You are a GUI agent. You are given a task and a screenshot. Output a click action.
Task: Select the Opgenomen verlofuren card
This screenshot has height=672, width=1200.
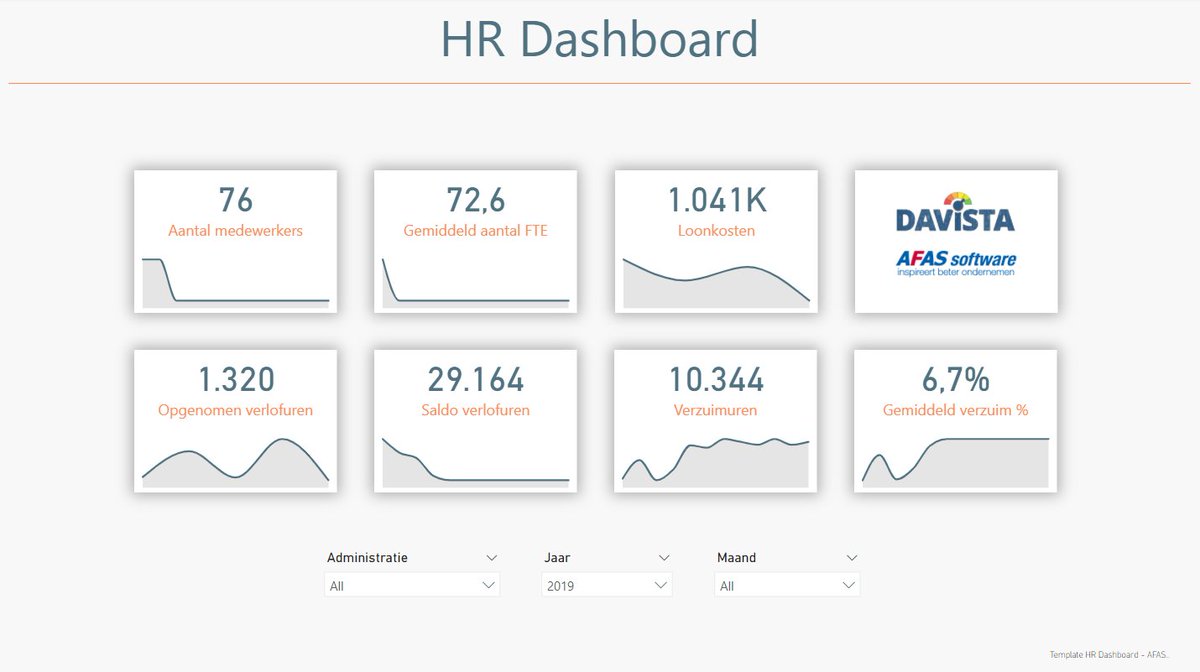click(235, 420)
